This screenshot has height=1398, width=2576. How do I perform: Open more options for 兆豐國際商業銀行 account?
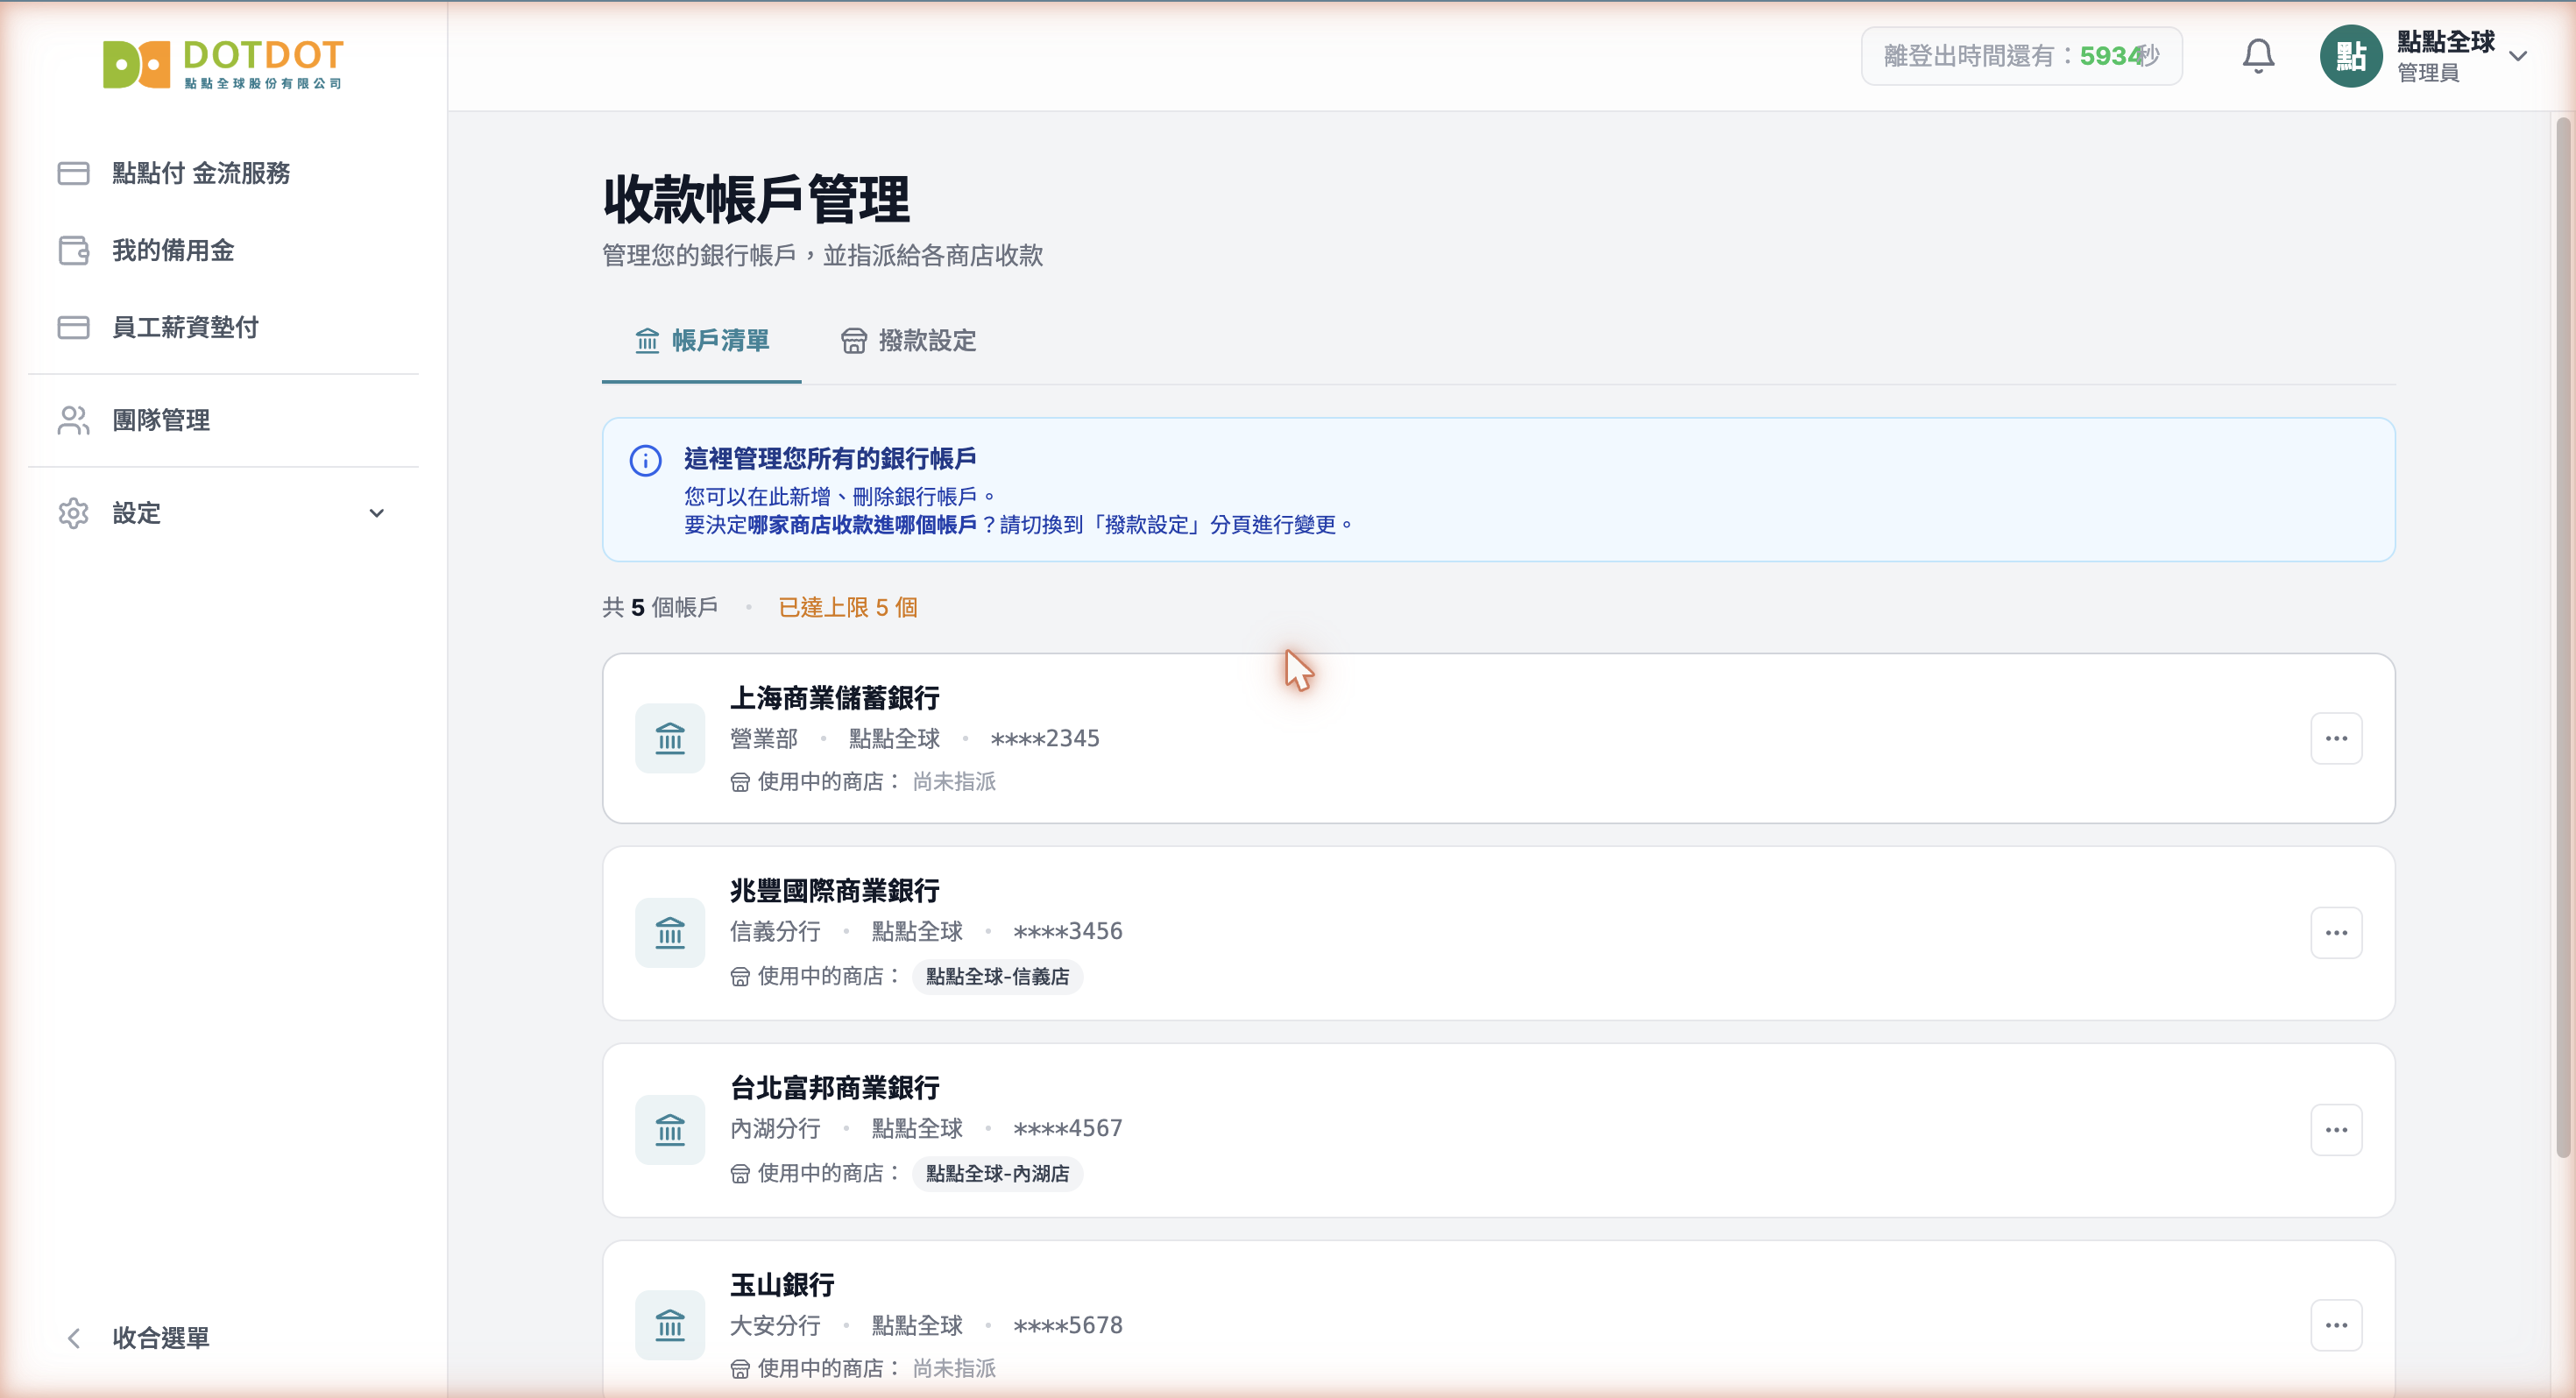pos(2336,933)
